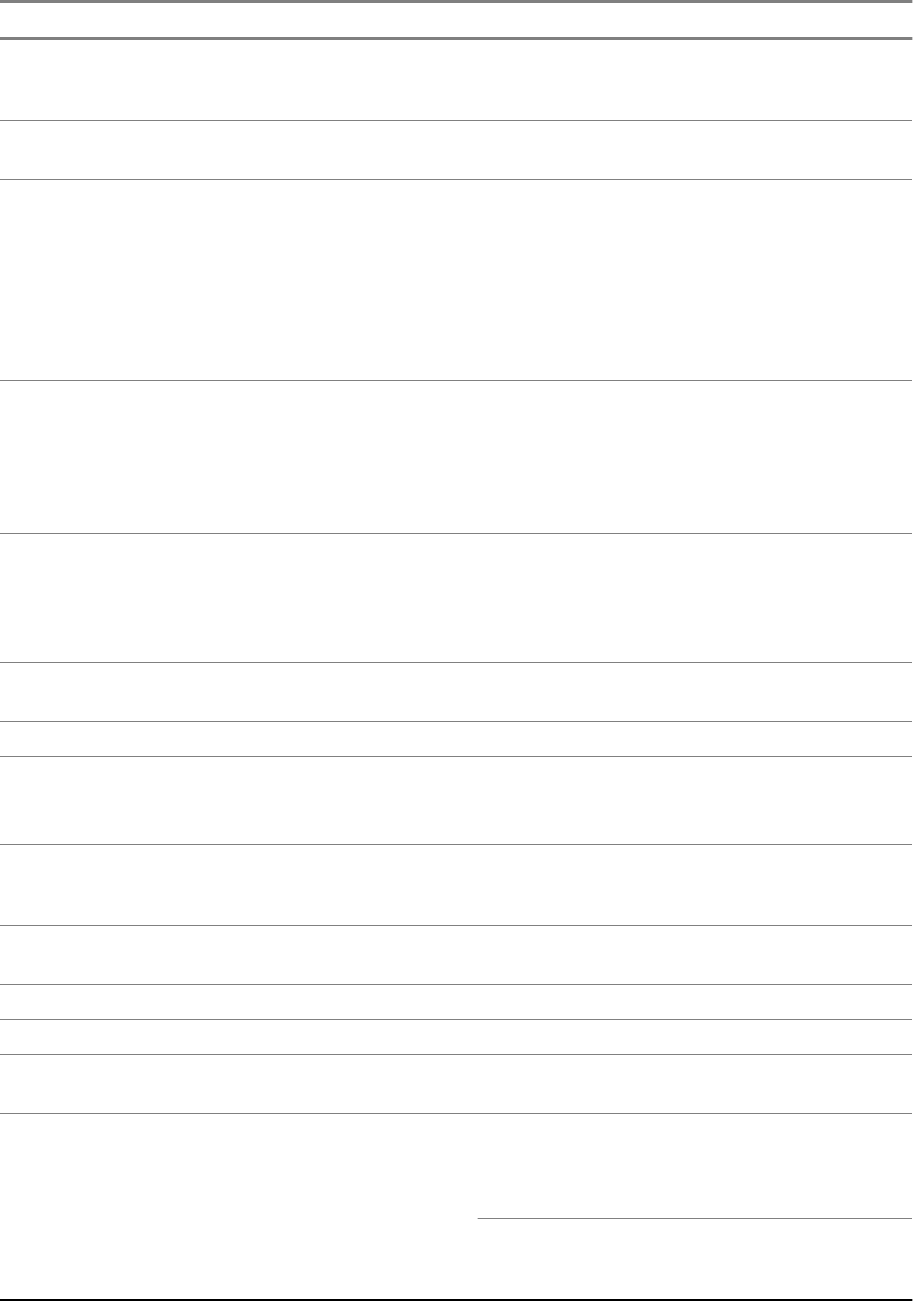Select the thin eleventh table row

[x=456, y=1002]
